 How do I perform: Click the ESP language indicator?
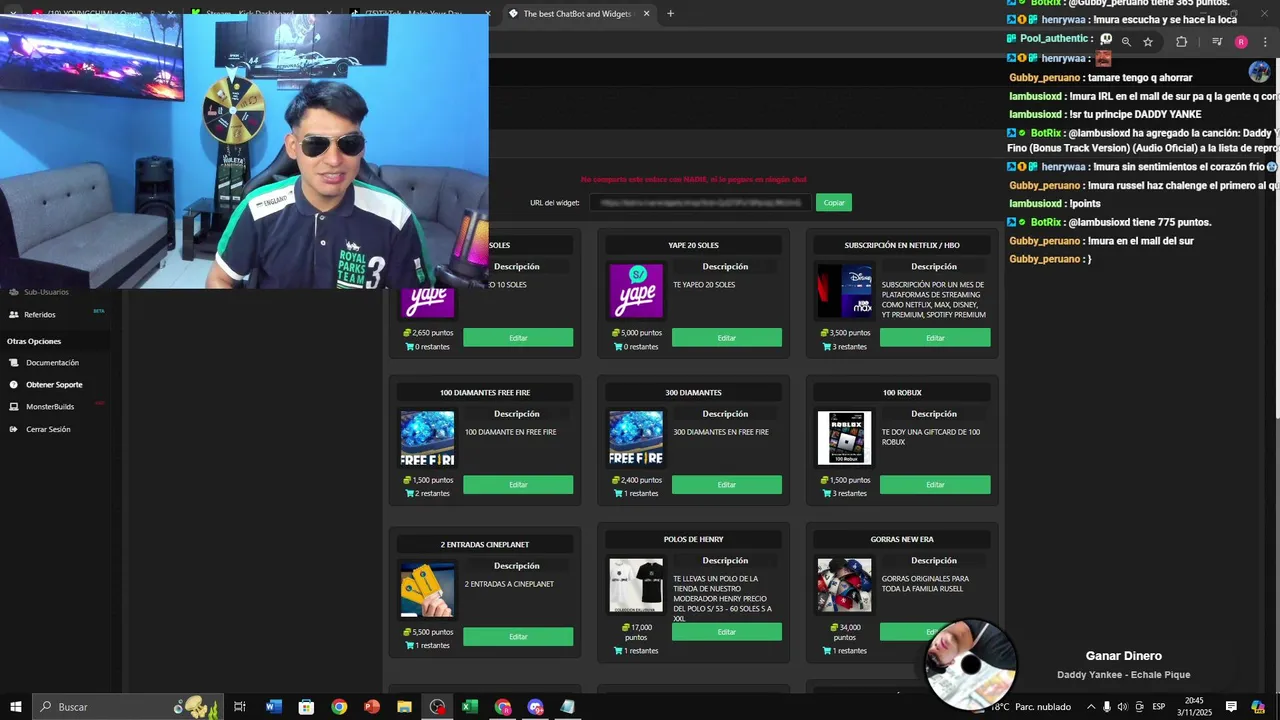[1159, 707]
